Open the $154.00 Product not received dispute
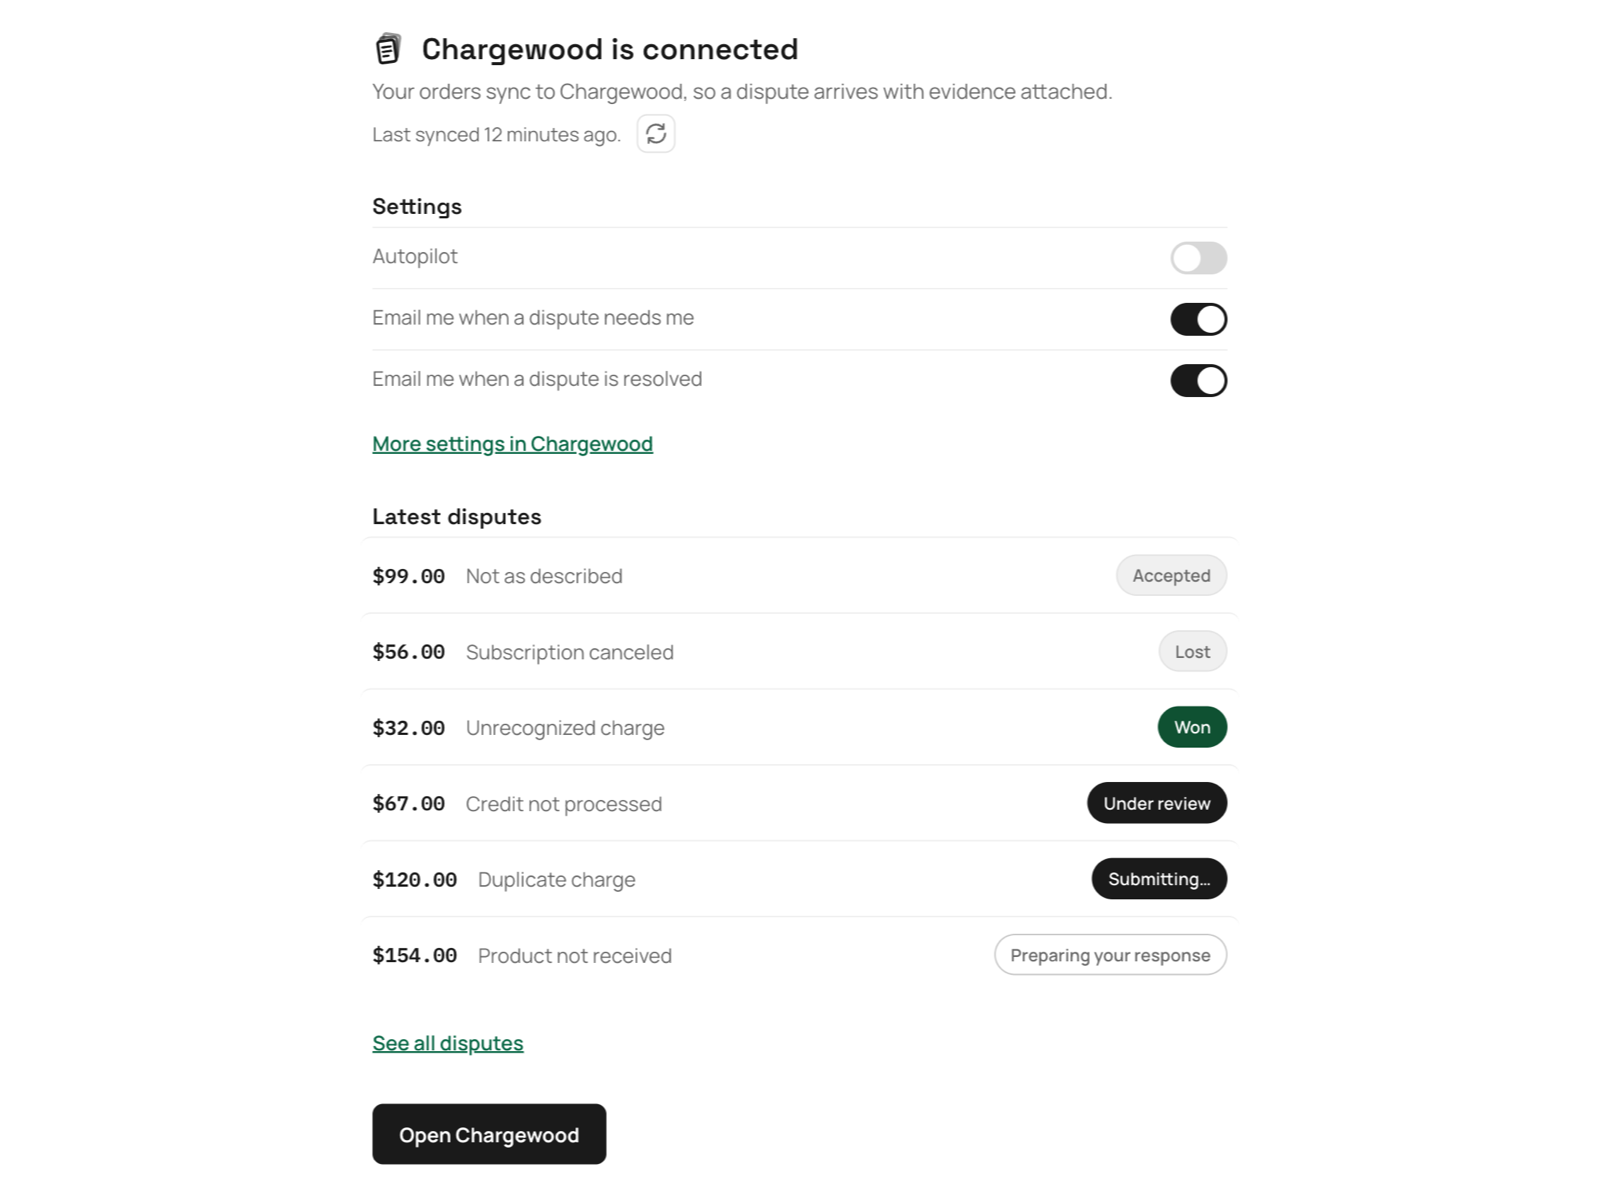 pos(800,956)
